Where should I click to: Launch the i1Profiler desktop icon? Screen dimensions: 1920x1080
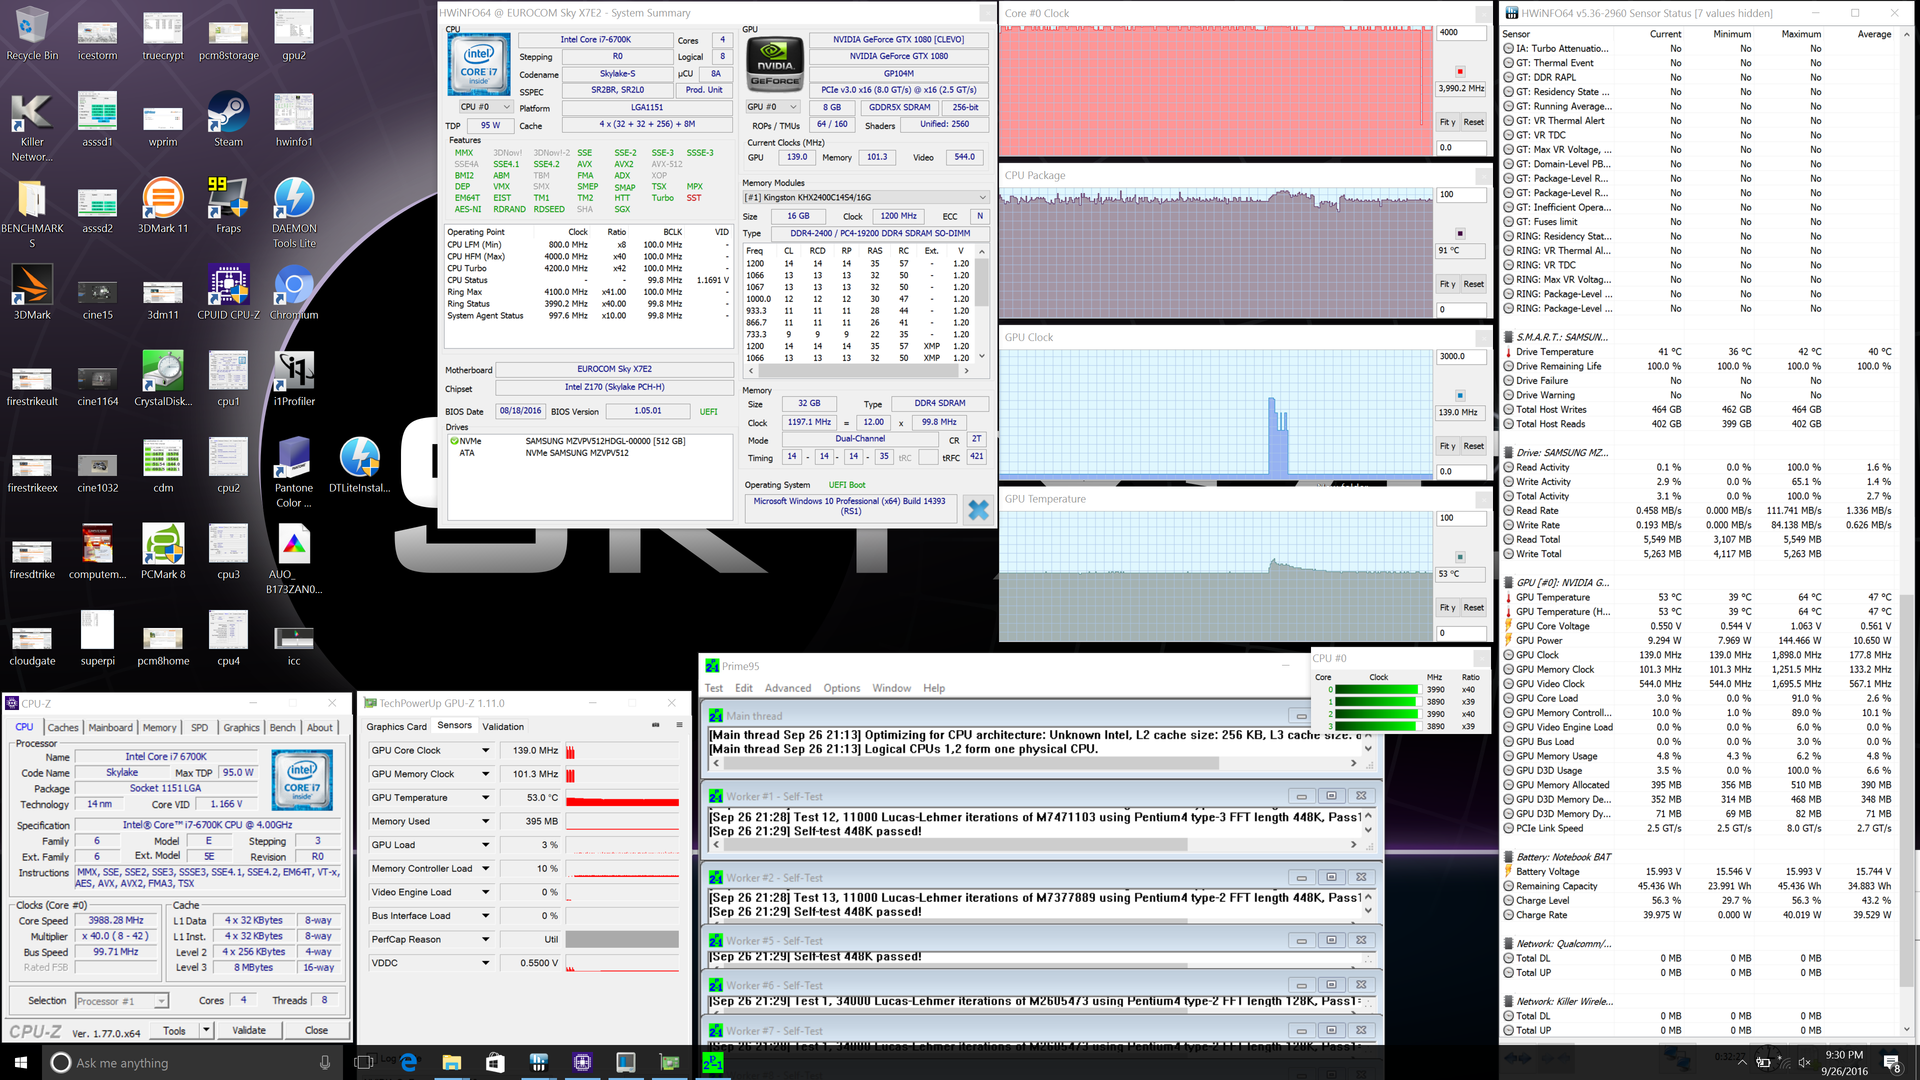(x=294, y=379)
